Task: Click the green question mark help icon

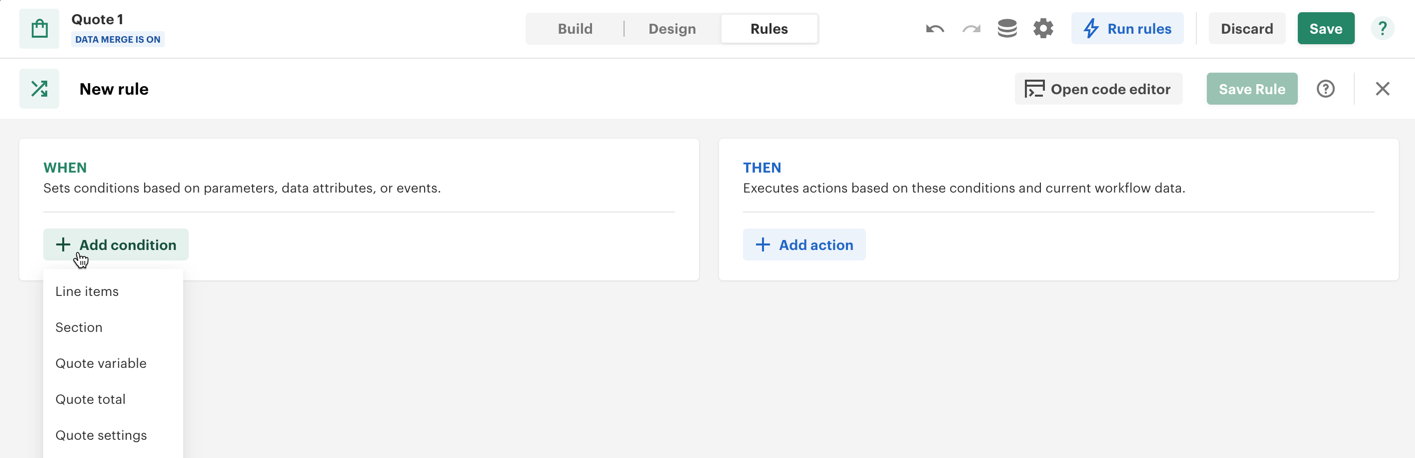Action: tap(1382, 29)
